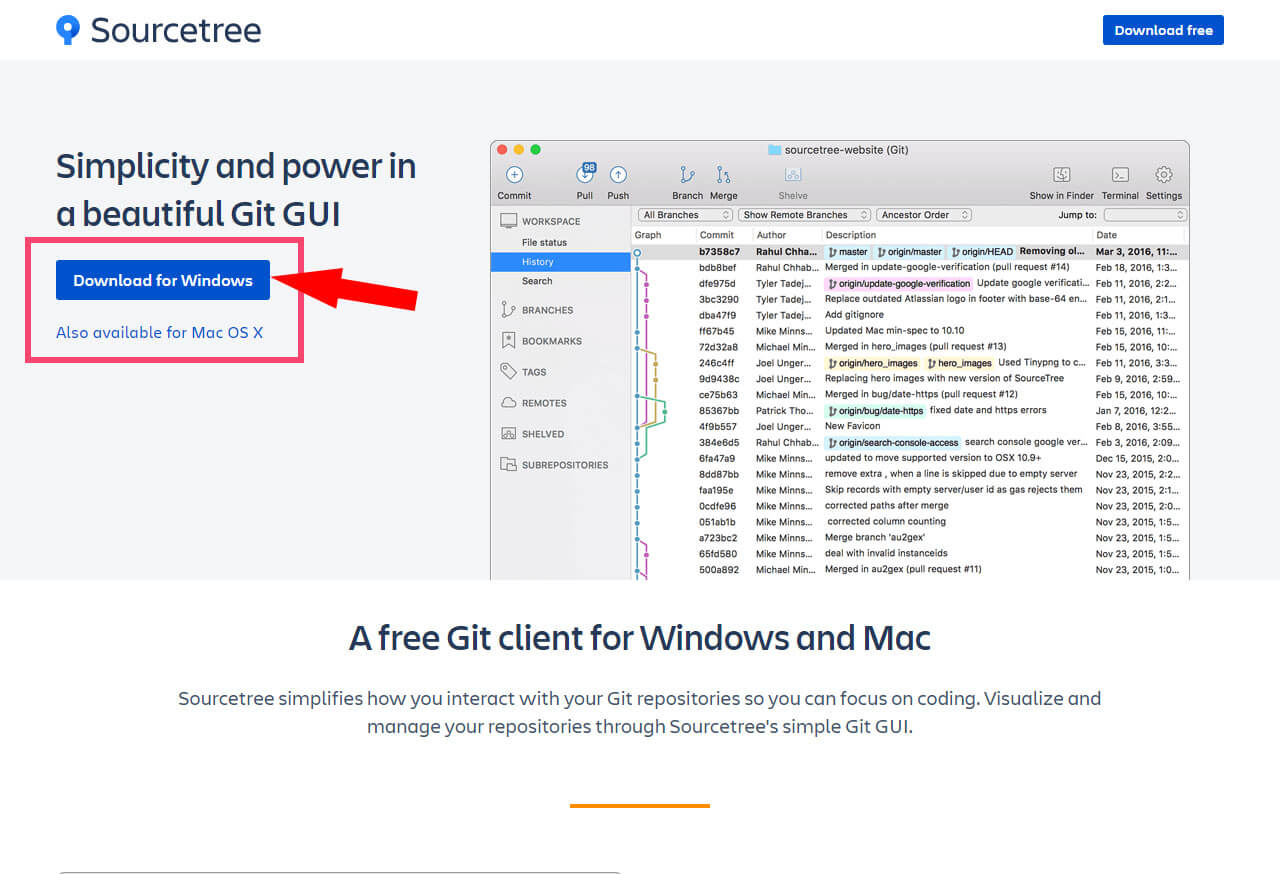Open the Terminal toolbar icon

[x=1120, y=175]
